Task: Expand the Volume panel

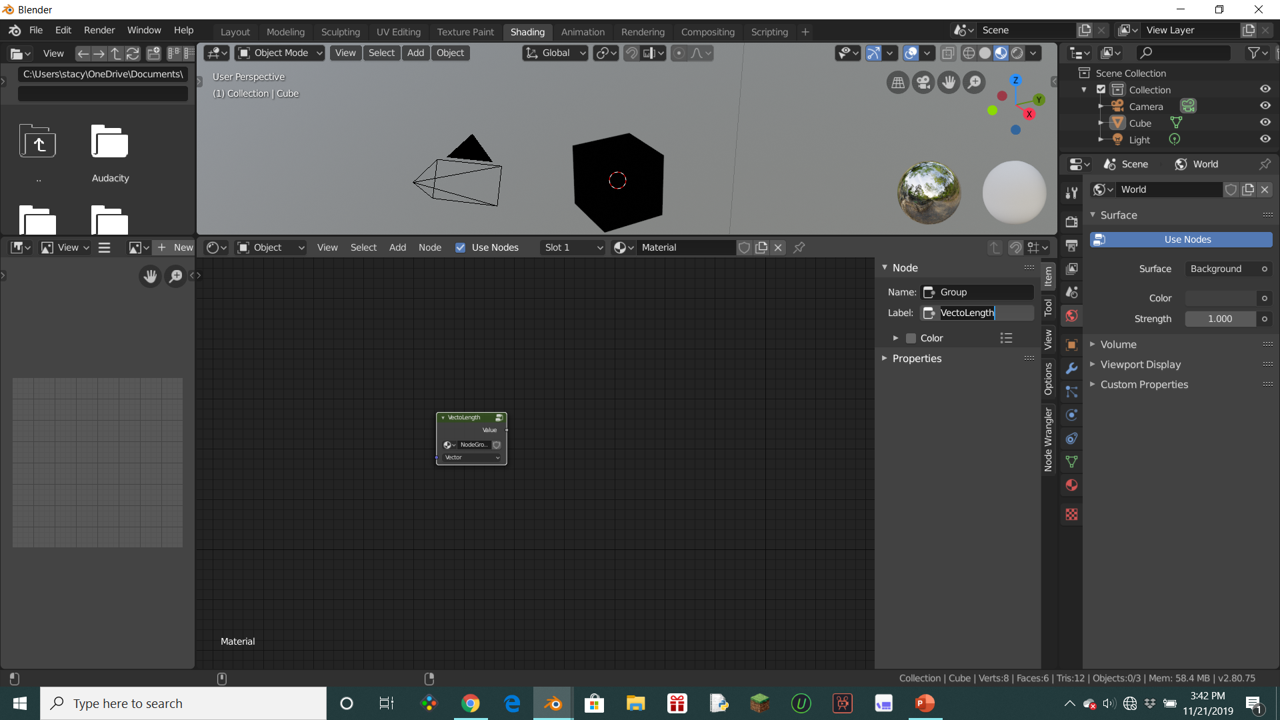Action: (x=1118, y=344)
